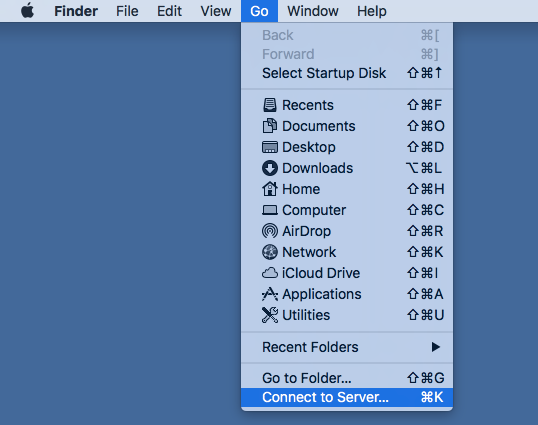Click the AirDrop radar icon
Viewport: 538px width, 425px height.
pyautogui.click(x=270, y=231)
